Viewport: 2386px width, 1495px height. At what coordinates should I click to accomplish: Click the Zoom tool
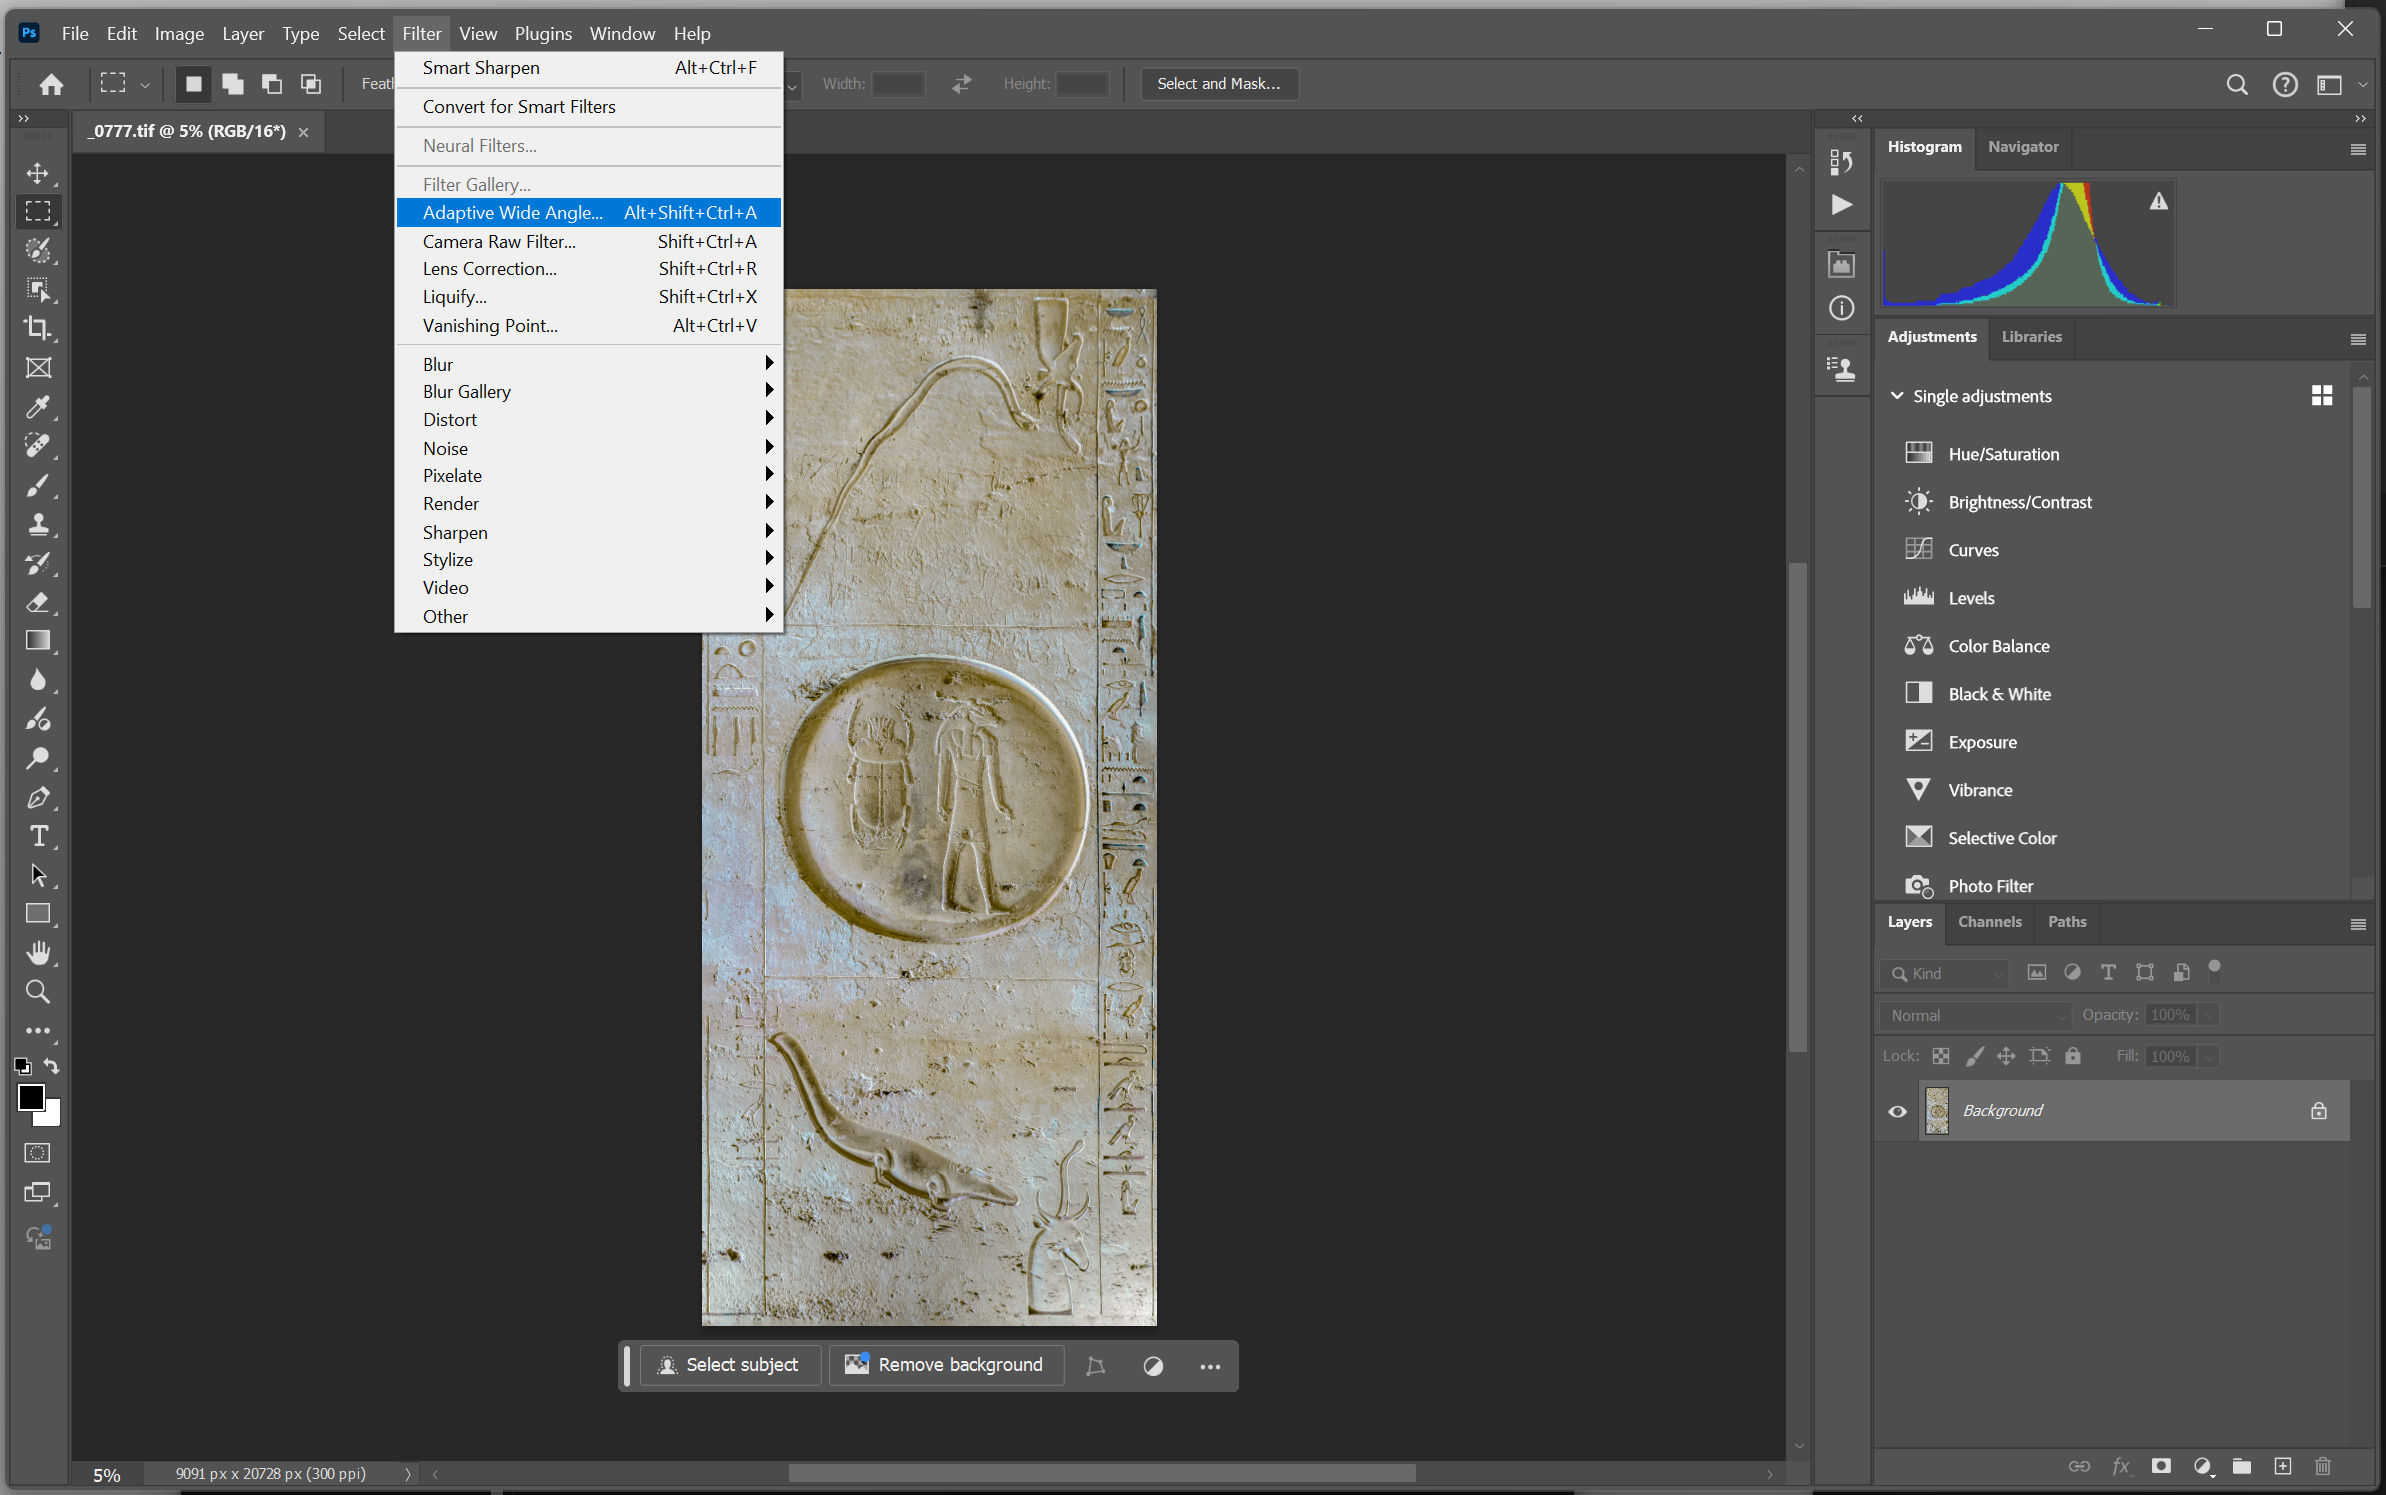[38, 991]
